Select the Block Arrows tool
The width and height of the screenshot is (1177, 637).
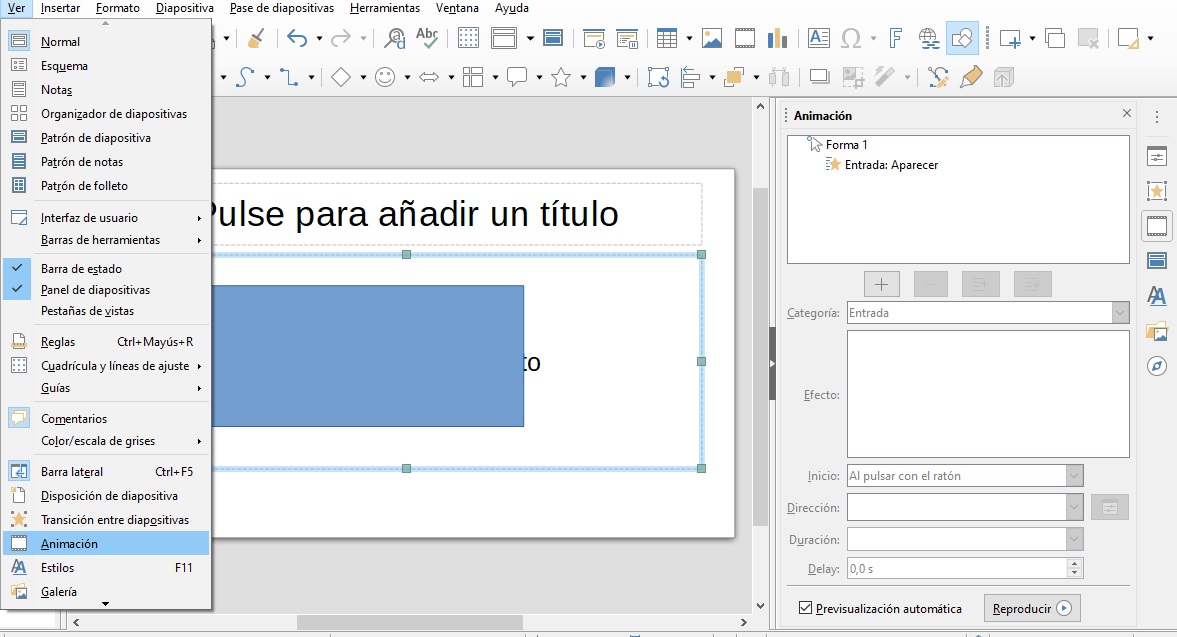(x=429, y=77)
